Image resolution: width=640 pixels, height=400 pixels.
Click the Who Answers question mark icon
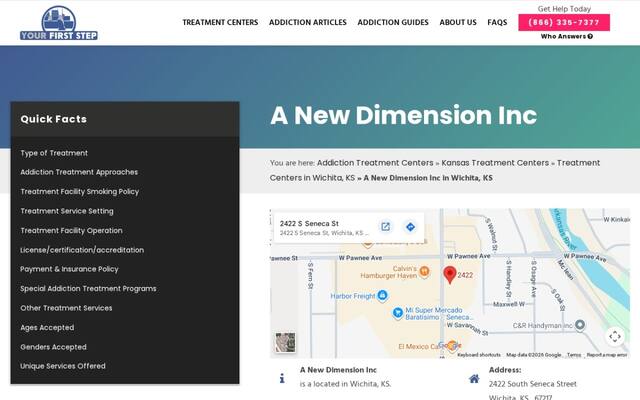(590, 36)
